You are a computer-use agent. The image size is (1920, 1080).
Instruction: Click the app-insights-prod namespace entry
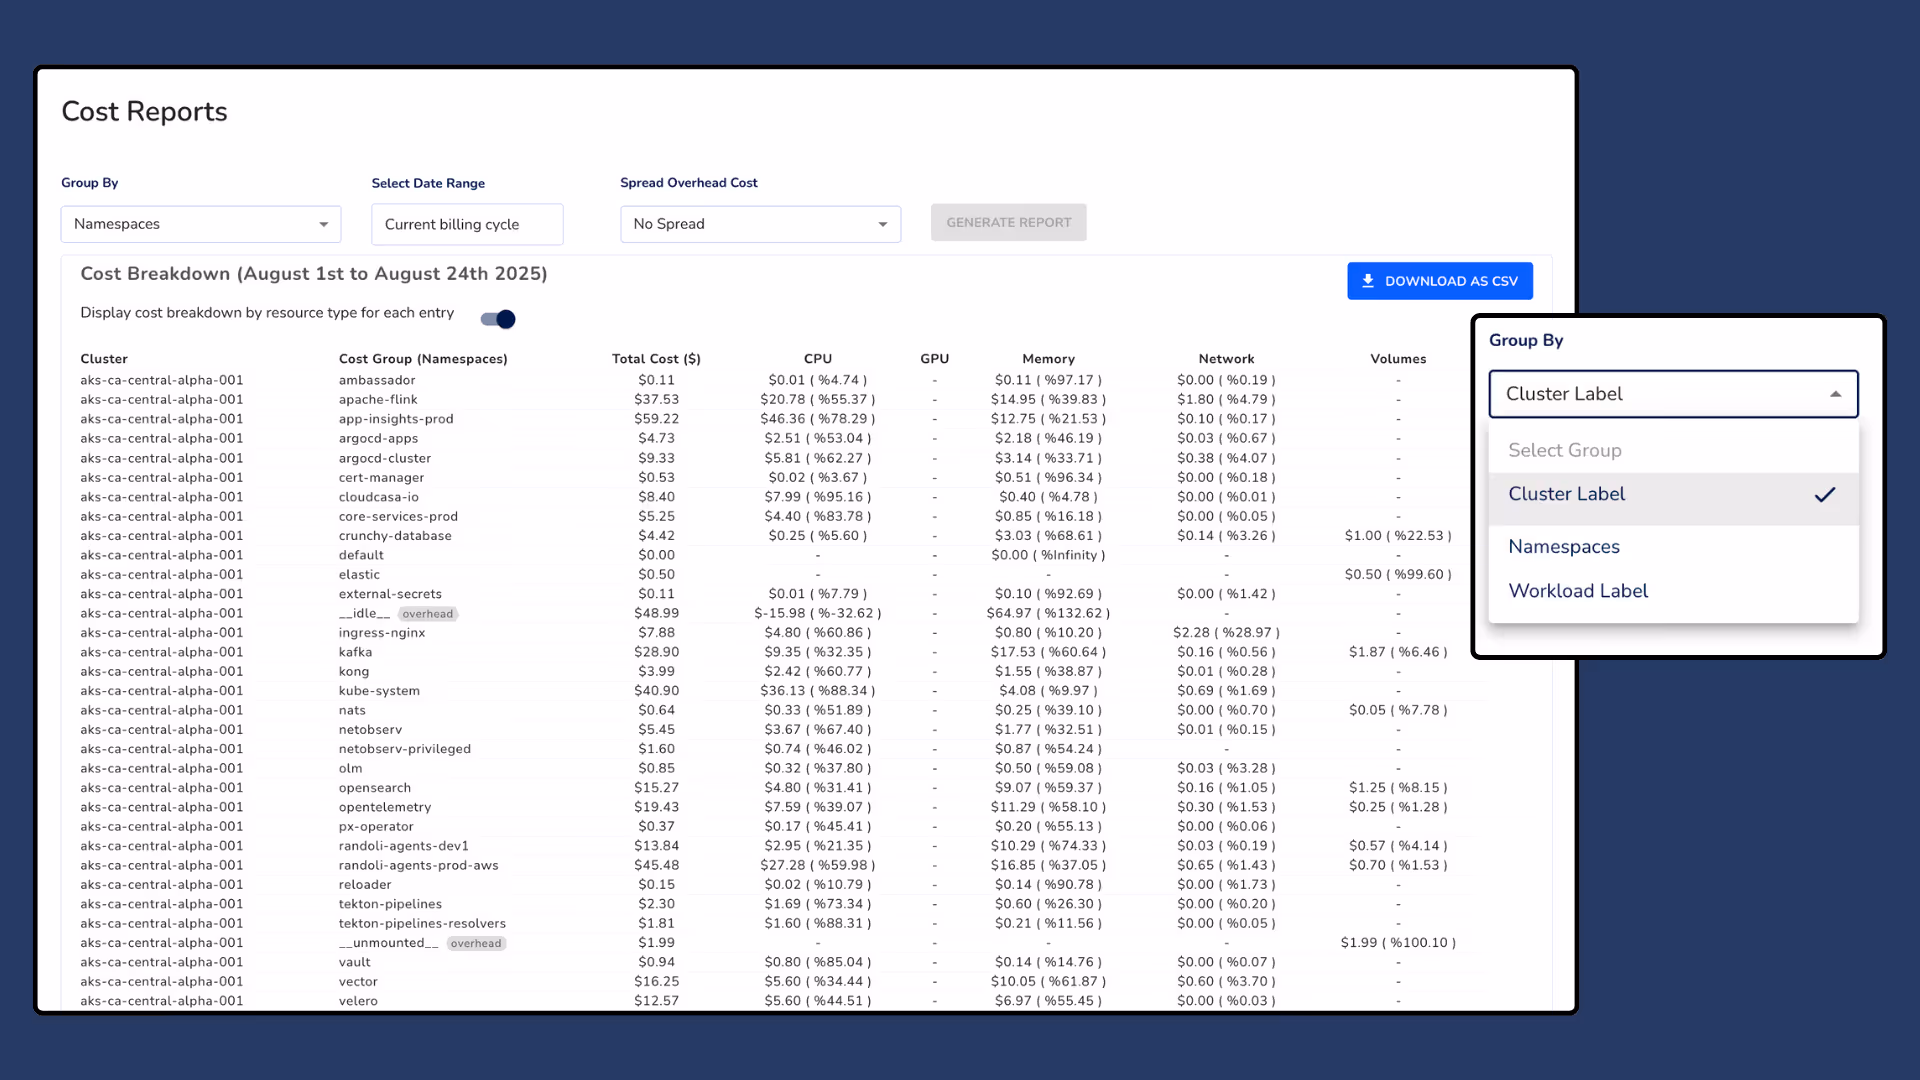[396, 419]
